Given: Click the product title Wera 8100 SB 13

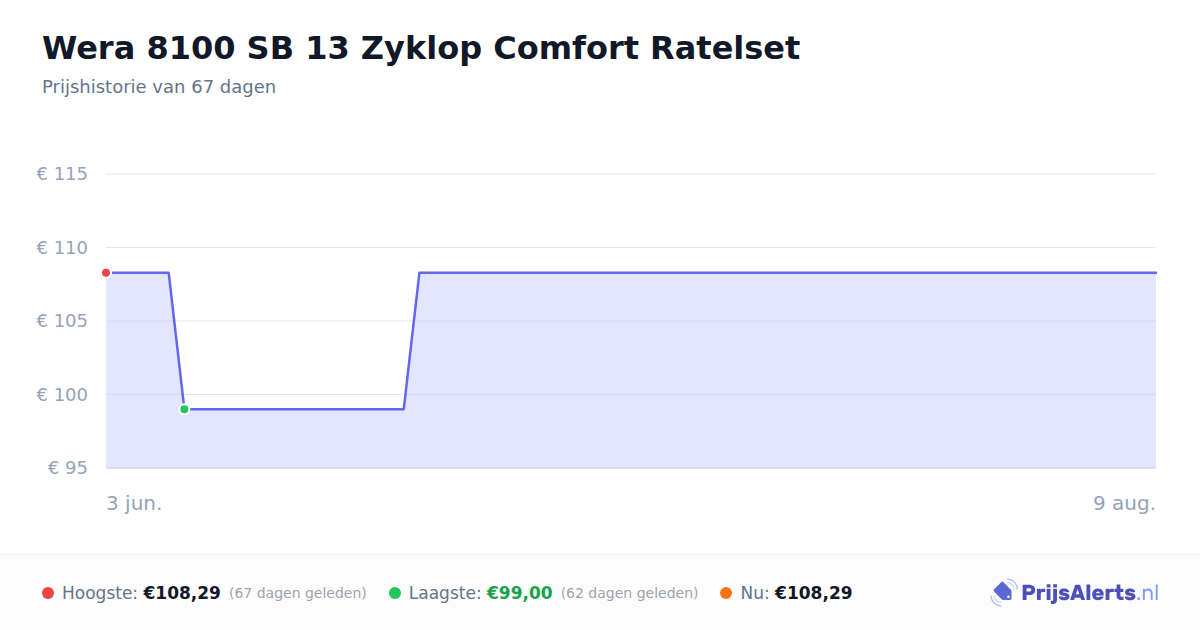Looking at the screenshot, I should [421, 48].
